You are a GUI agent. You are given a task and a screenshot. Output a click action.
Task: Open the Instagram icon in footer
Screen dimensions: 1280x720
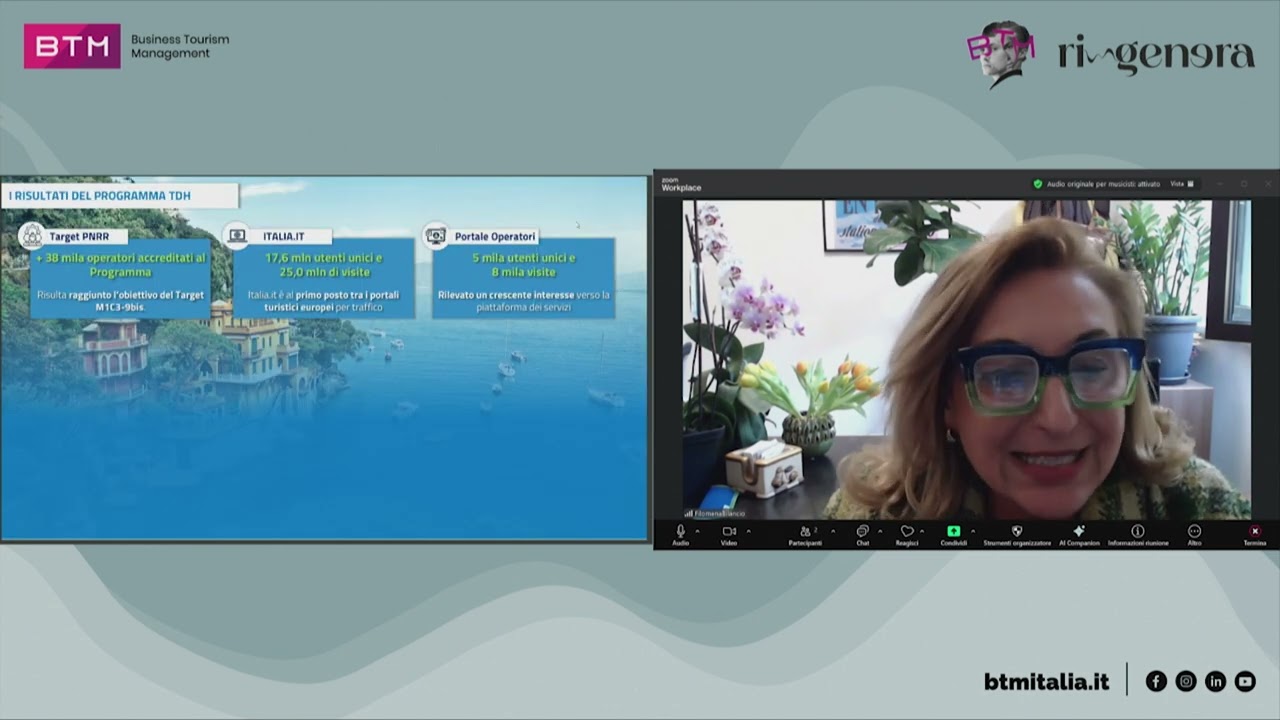(1186, 681)
